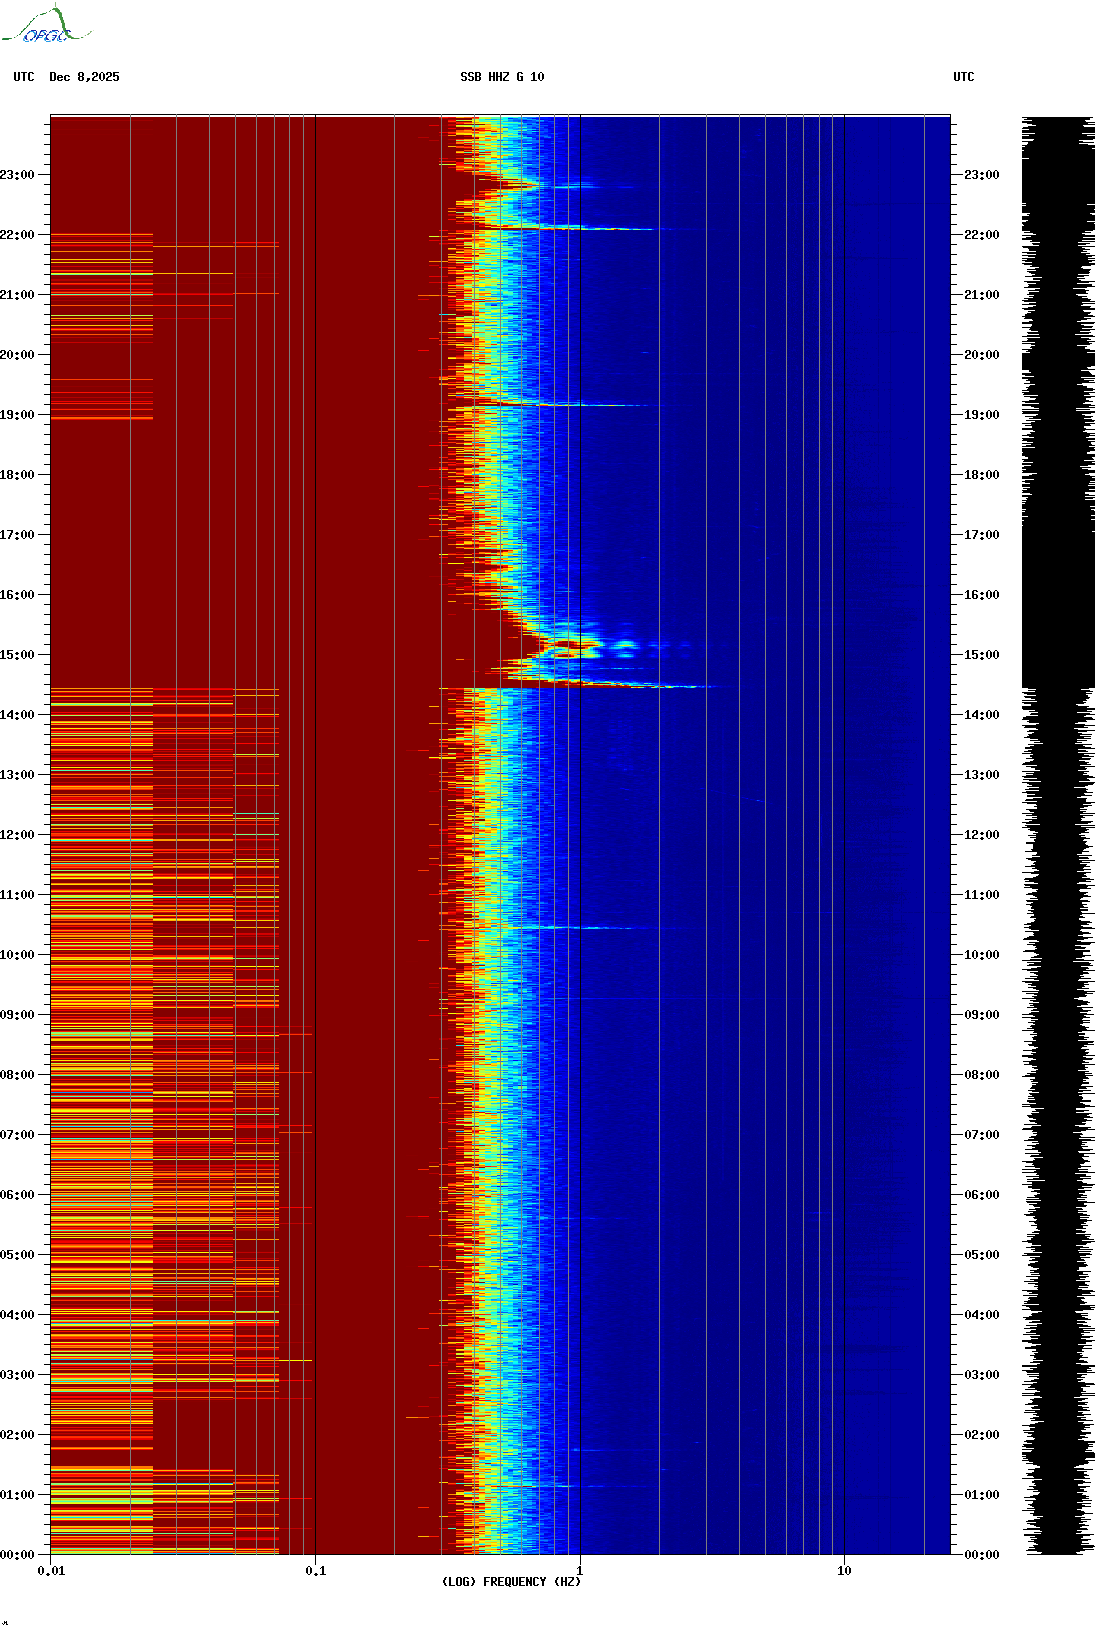
Task: Click the left axis '18:00' time label
Action: pyautogui.click(x=17, y=475)
